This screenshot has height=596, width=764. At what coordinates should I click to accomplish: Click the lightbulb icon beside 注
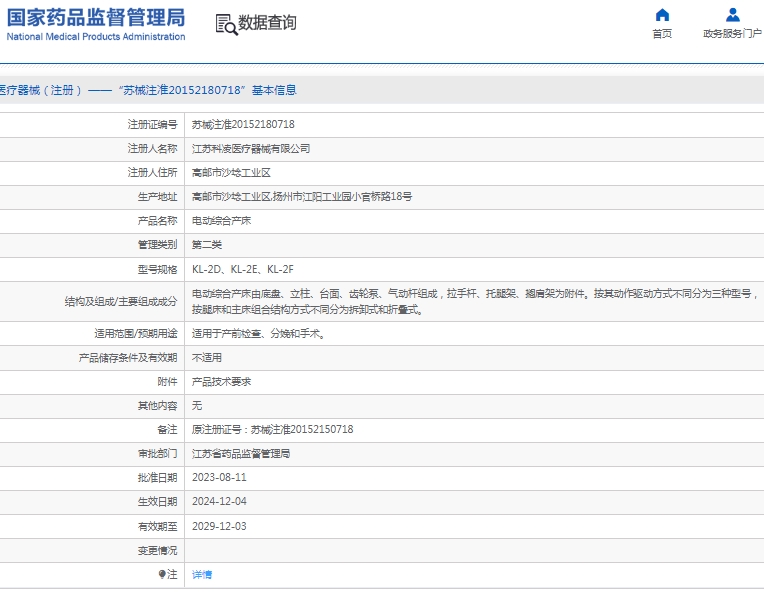162,574
